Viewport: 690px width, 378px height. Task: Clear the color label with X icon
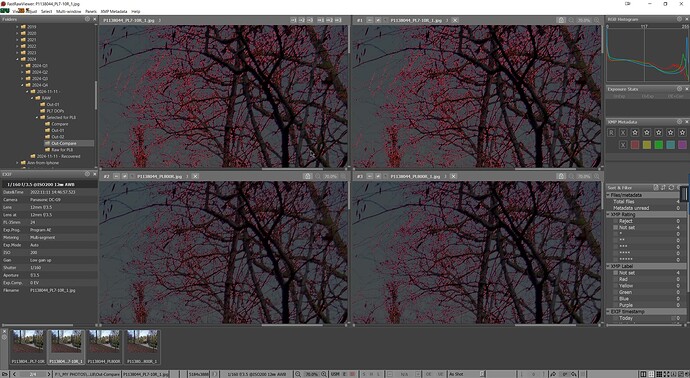[x=623, y=145]
